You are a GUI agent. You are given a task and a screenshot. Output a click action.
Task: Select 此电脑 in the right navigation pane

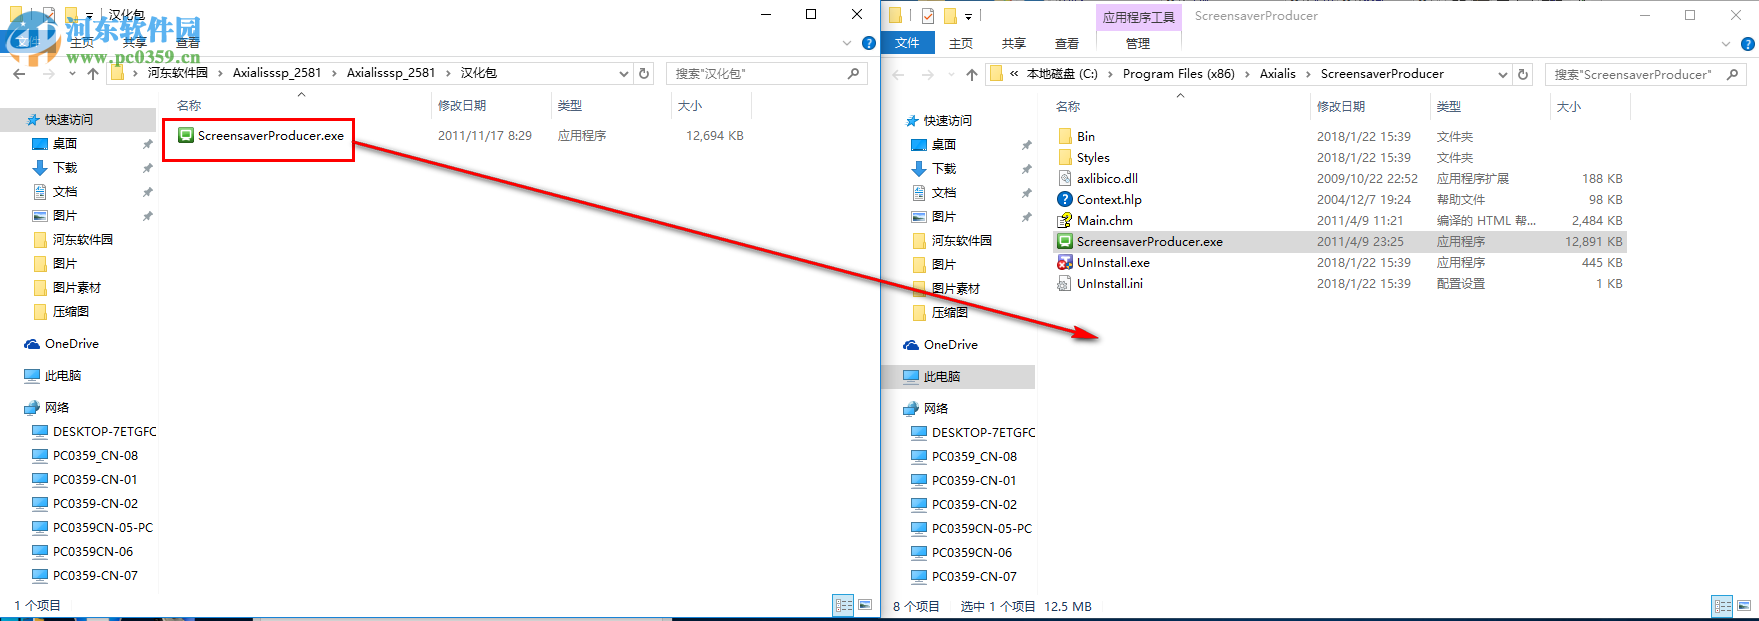(x=941, y=377)
